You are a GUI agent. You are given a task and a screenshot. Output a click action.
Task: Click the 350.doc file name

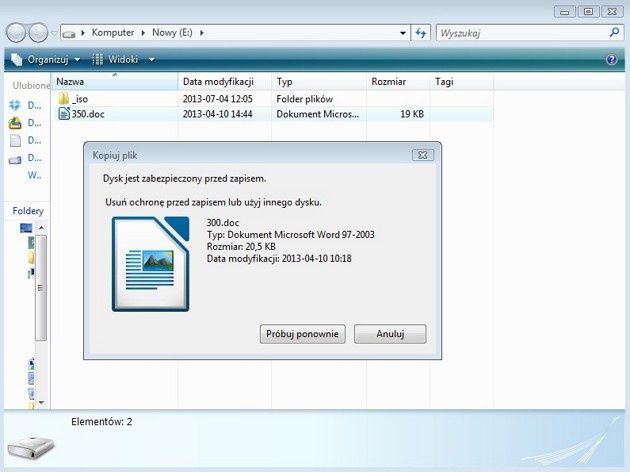click(x=88, y=114)
